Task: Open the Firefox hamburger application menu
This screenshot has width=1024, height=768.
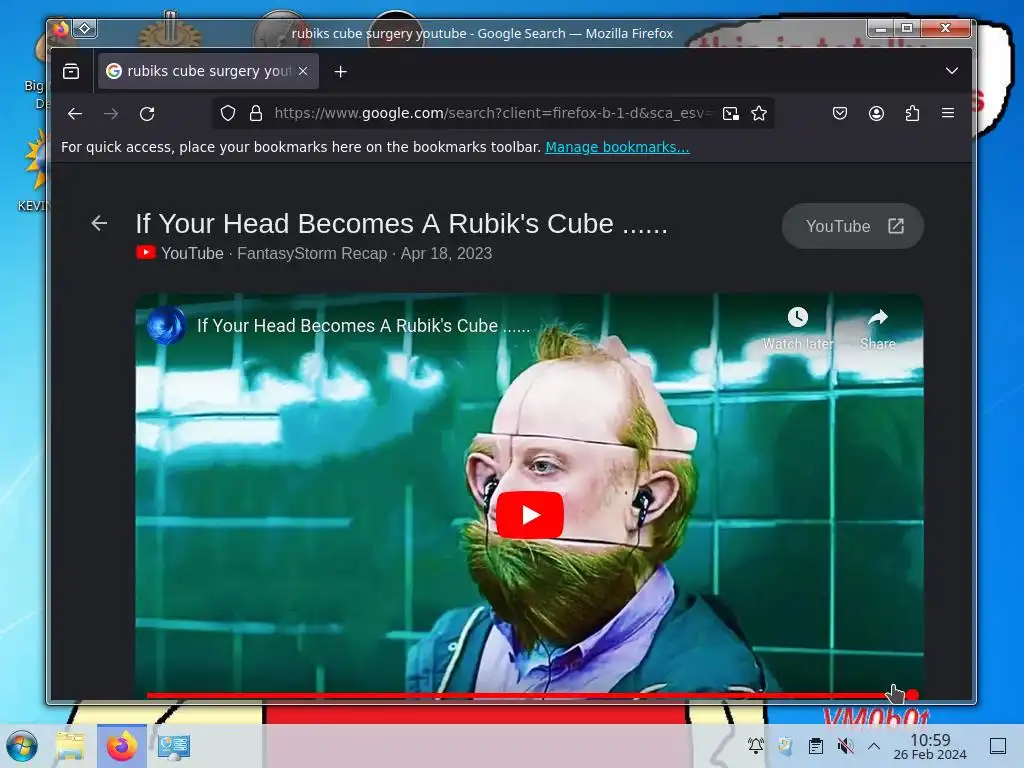Action: pos(948,113)
